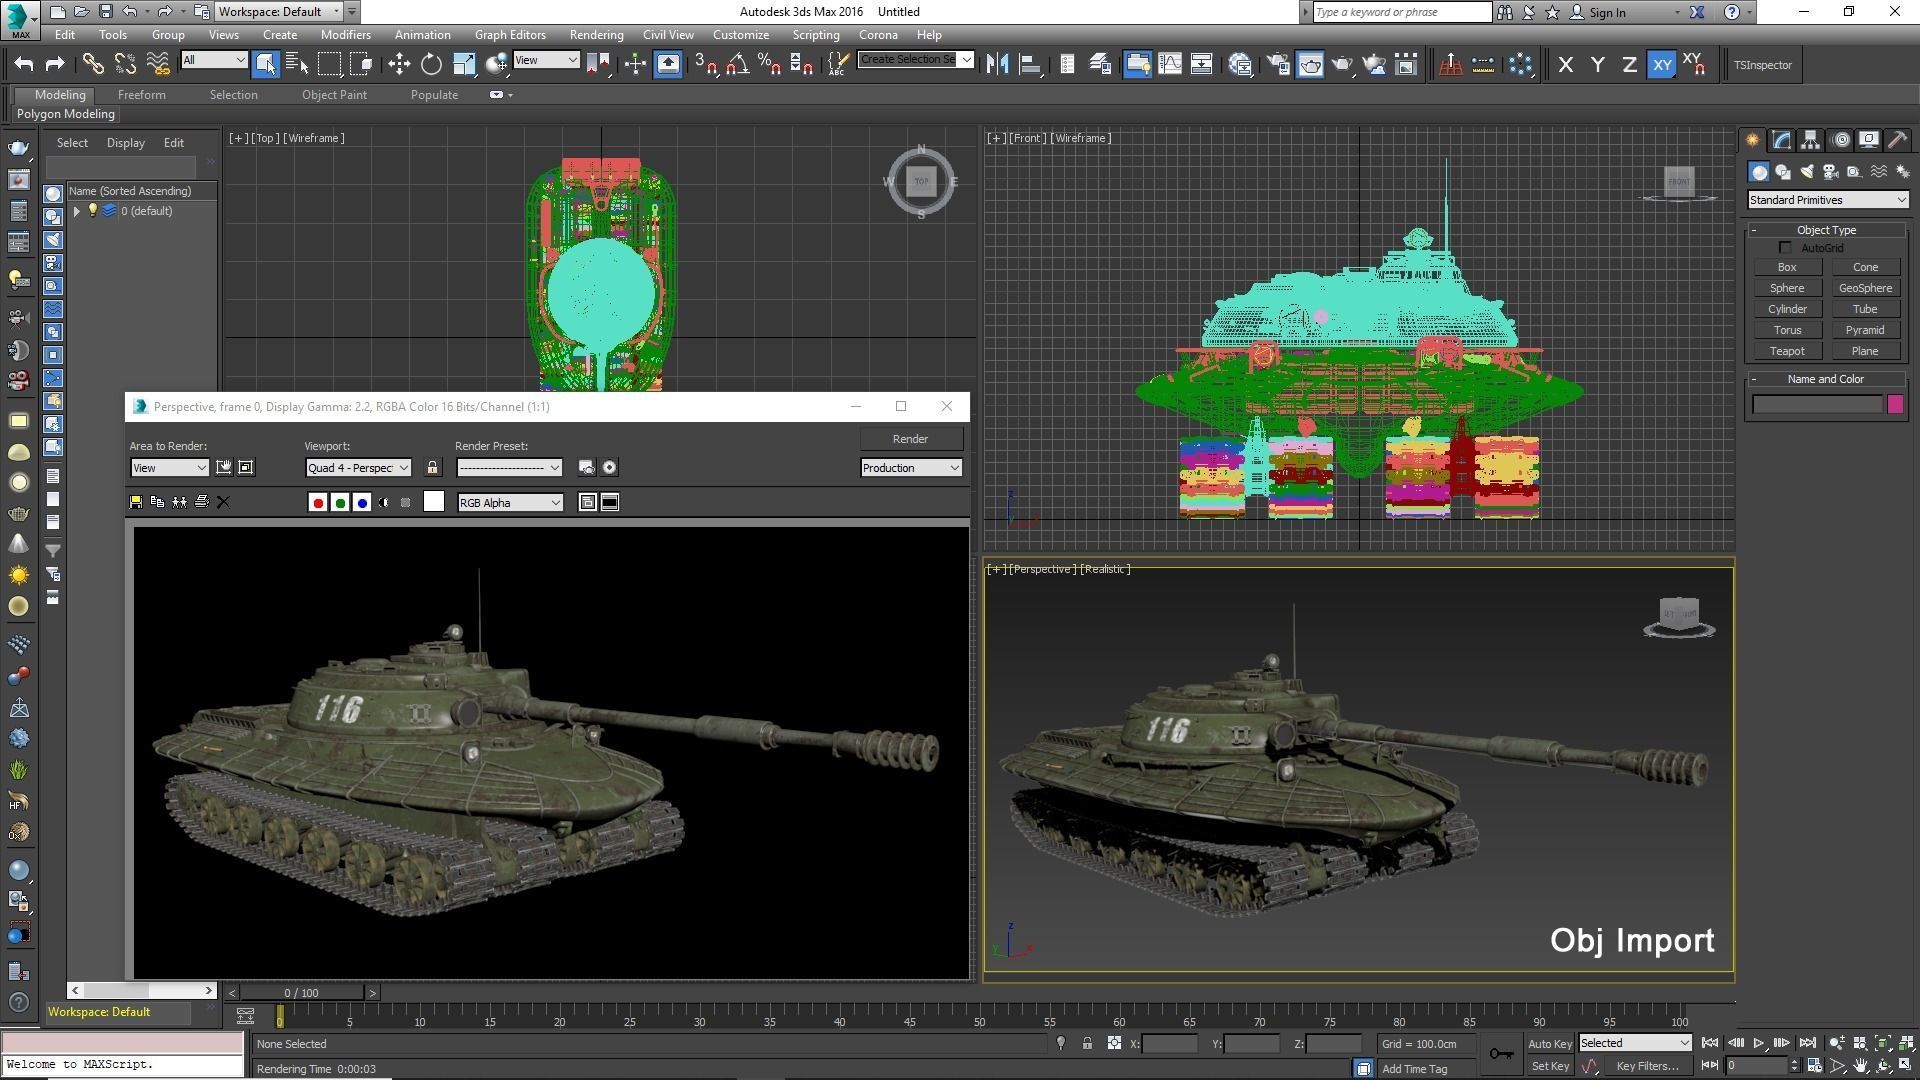This screenshot has height=1080, width=1920.
Task: Click the Undo arrow icon
Action: pyautogui.click(x=24, y=65)
